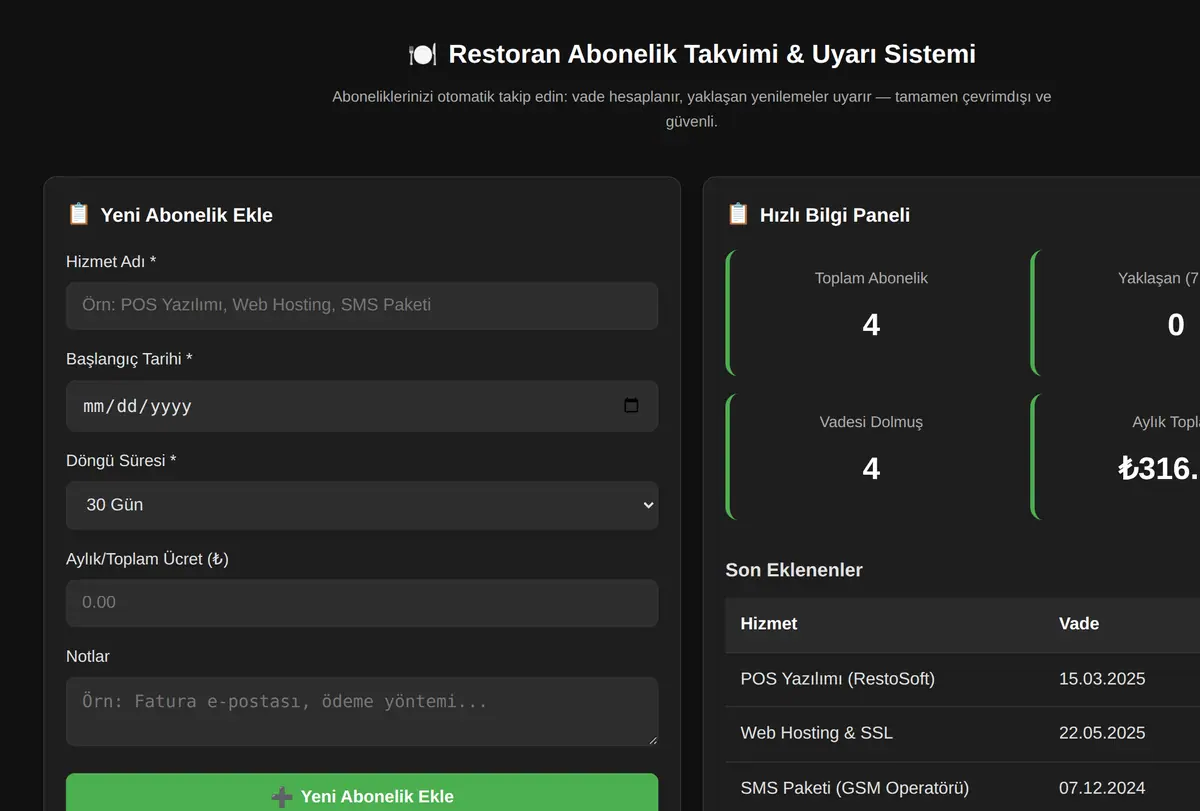The height and width of the screenshot is (811, 1200).
Task: Click the Hizmet Adı input field
Action: [x=362, y=305]
